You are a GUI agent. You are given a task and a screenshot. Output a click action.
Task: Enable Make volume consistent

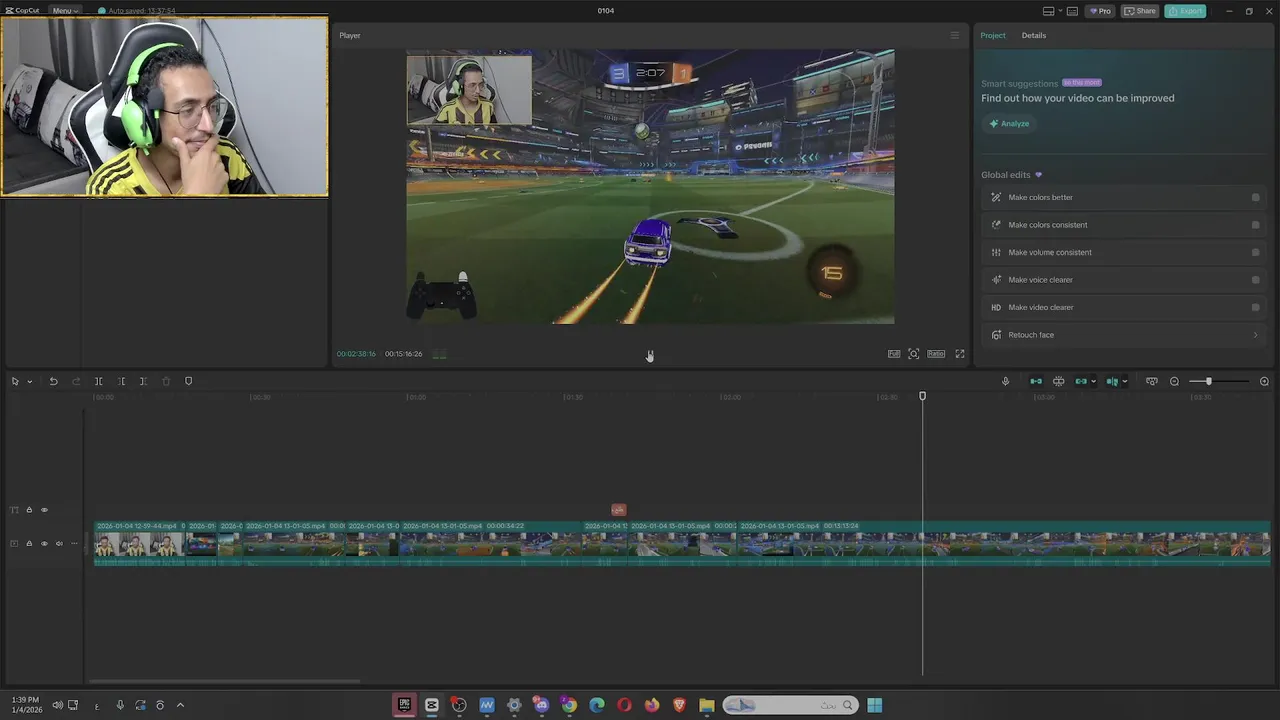[1256, 252]
